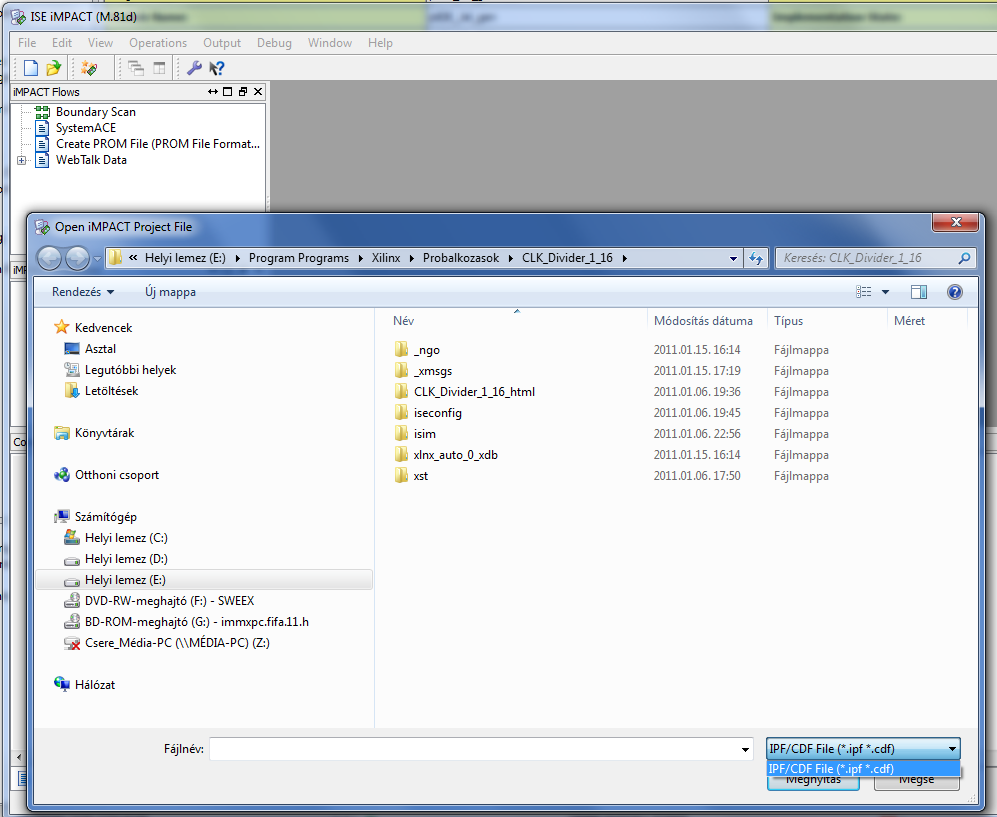Select Create PROM File flow item
Image resolution: width=997 pixels, height=817 pixels.
[158, 144]
